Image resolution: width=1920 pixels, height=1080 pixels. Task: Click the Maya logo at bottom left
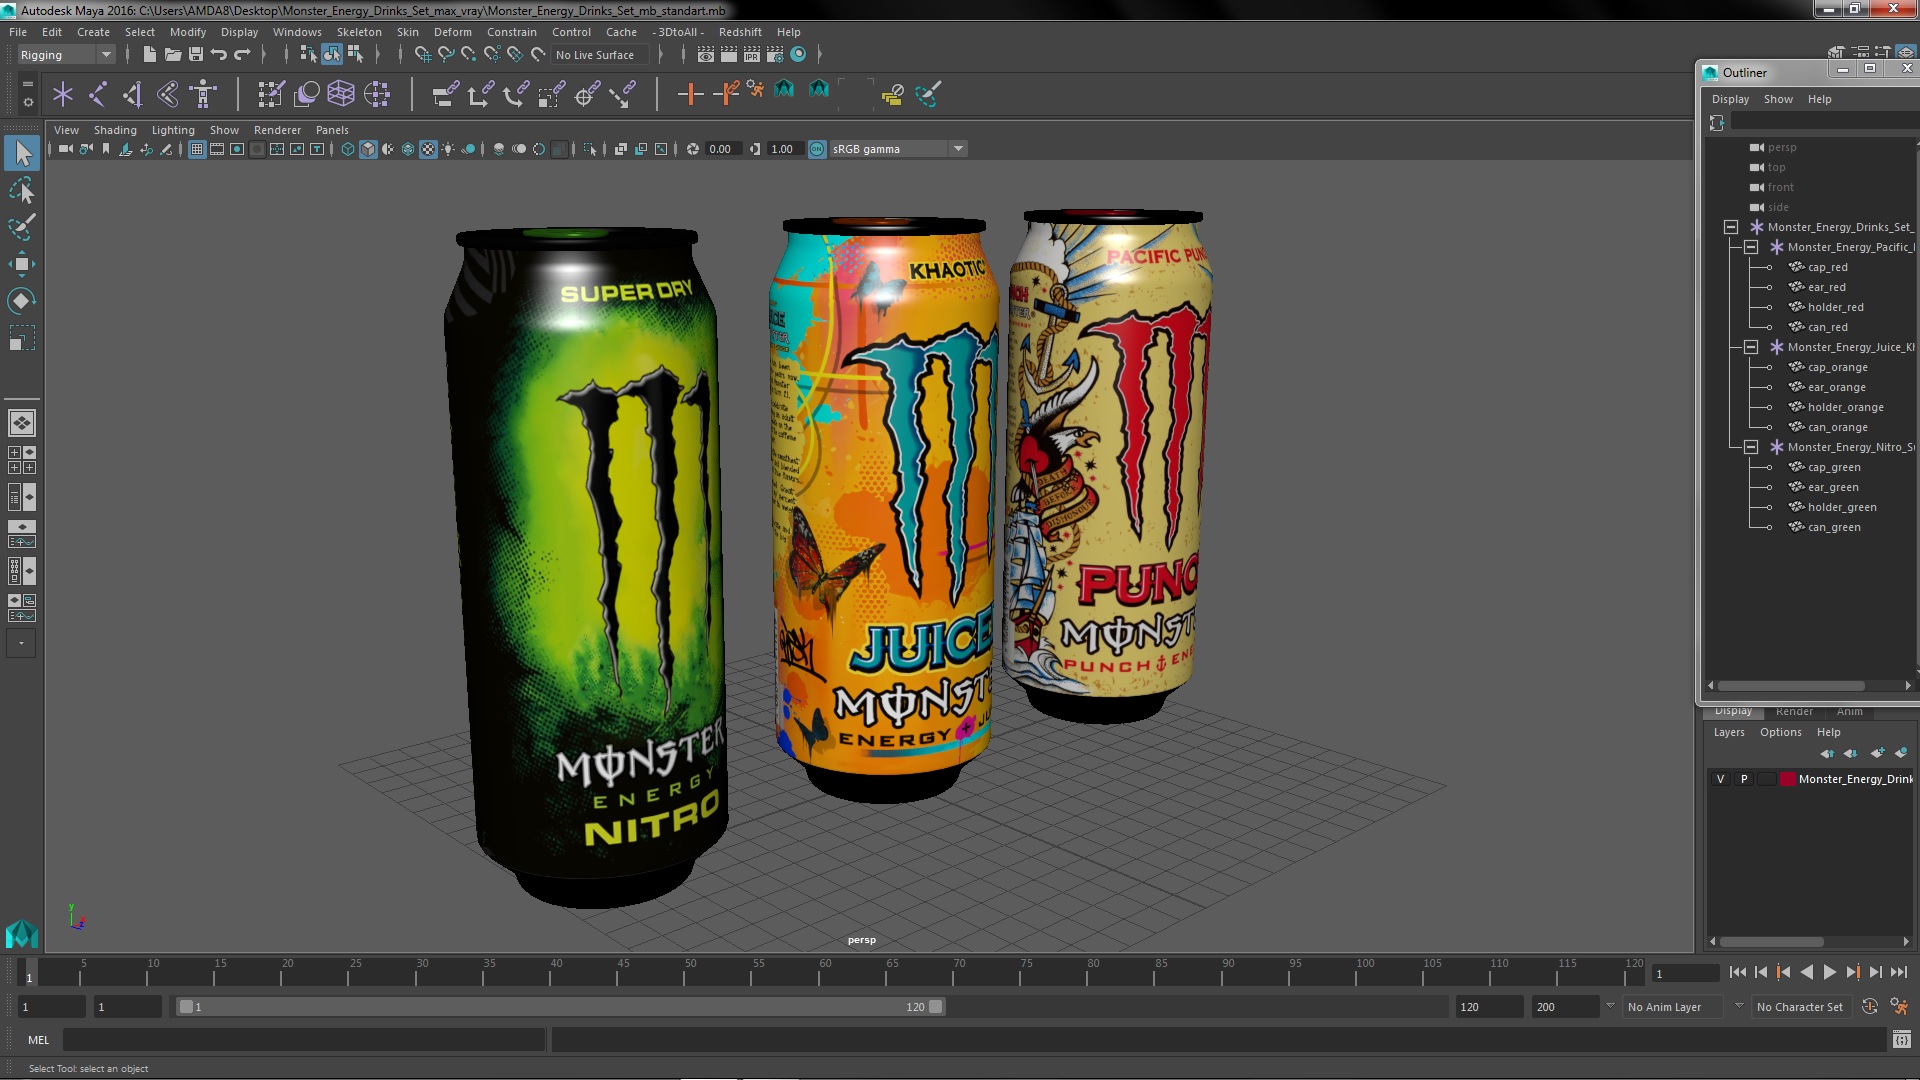click(x=22, y=934)
